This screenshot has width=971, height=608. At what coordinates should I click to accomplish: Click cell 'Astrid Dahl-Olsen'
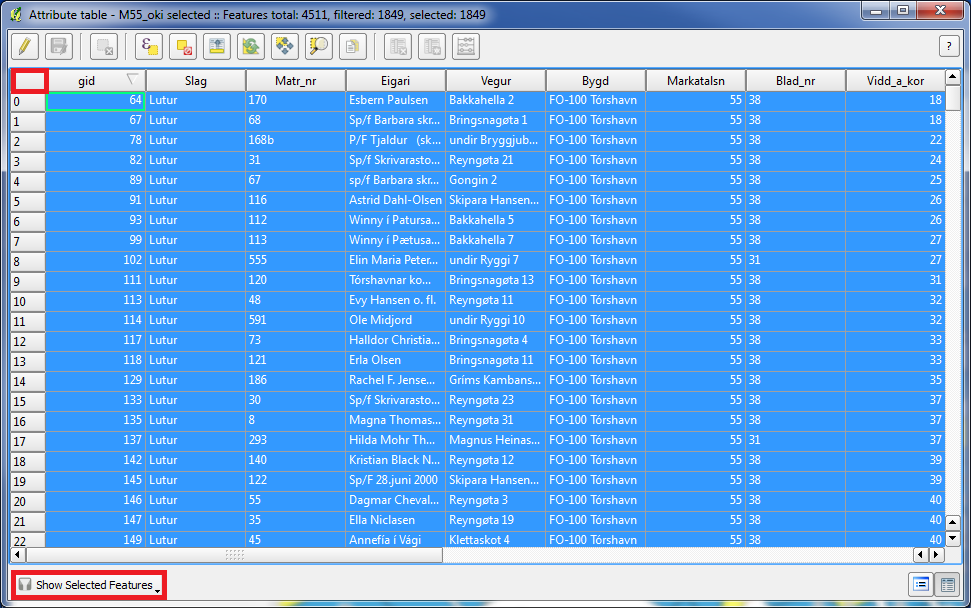[395, 200]
